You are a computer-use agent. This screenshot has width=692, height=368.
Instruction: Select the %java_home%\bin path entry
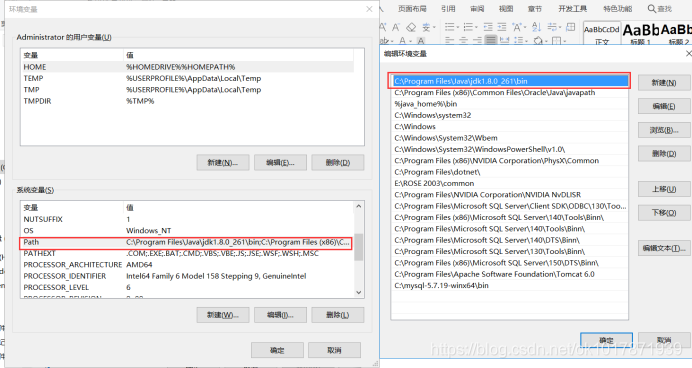coord(509,104)
